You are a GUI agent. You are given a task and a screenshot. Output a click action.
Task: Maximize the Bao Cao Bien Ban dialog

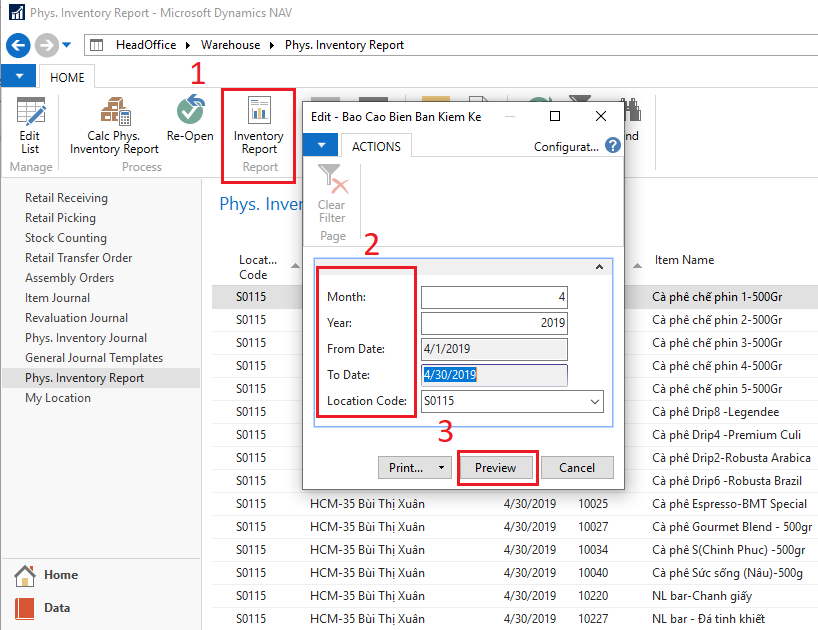[x=555, y=116]
